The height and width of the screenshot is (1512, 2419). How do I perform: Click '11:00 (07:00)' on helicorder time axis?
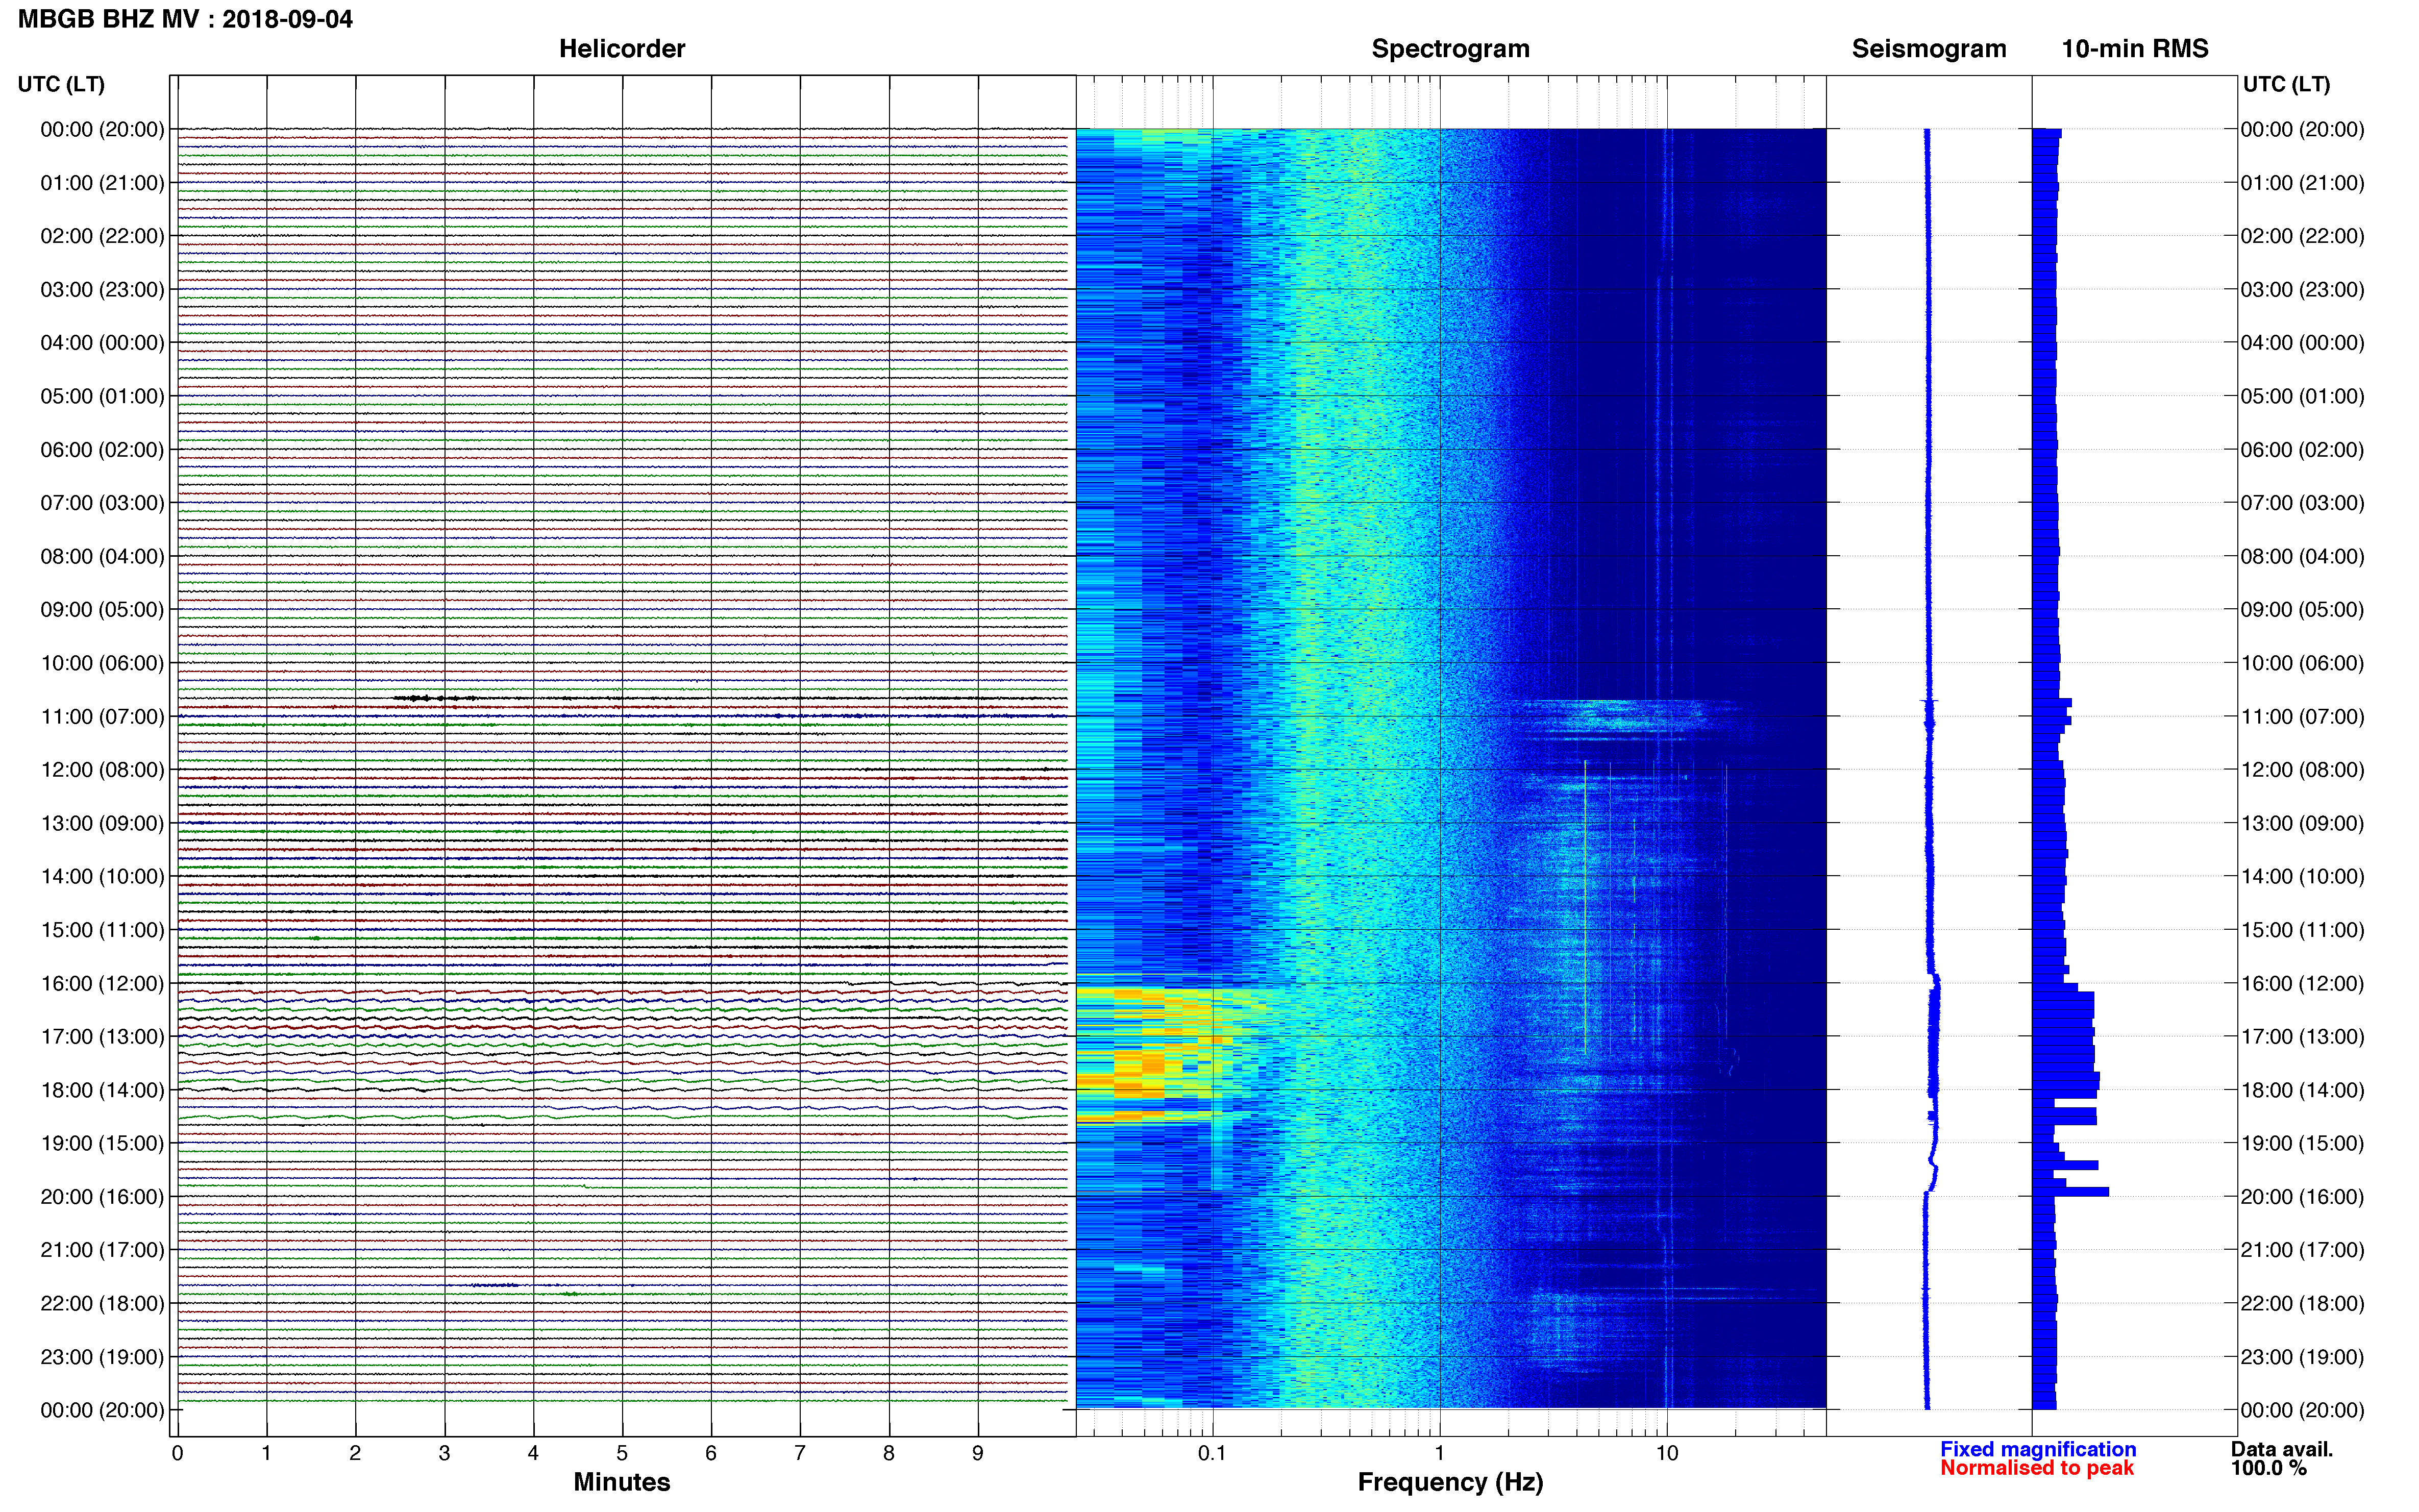tap(102, 717)
